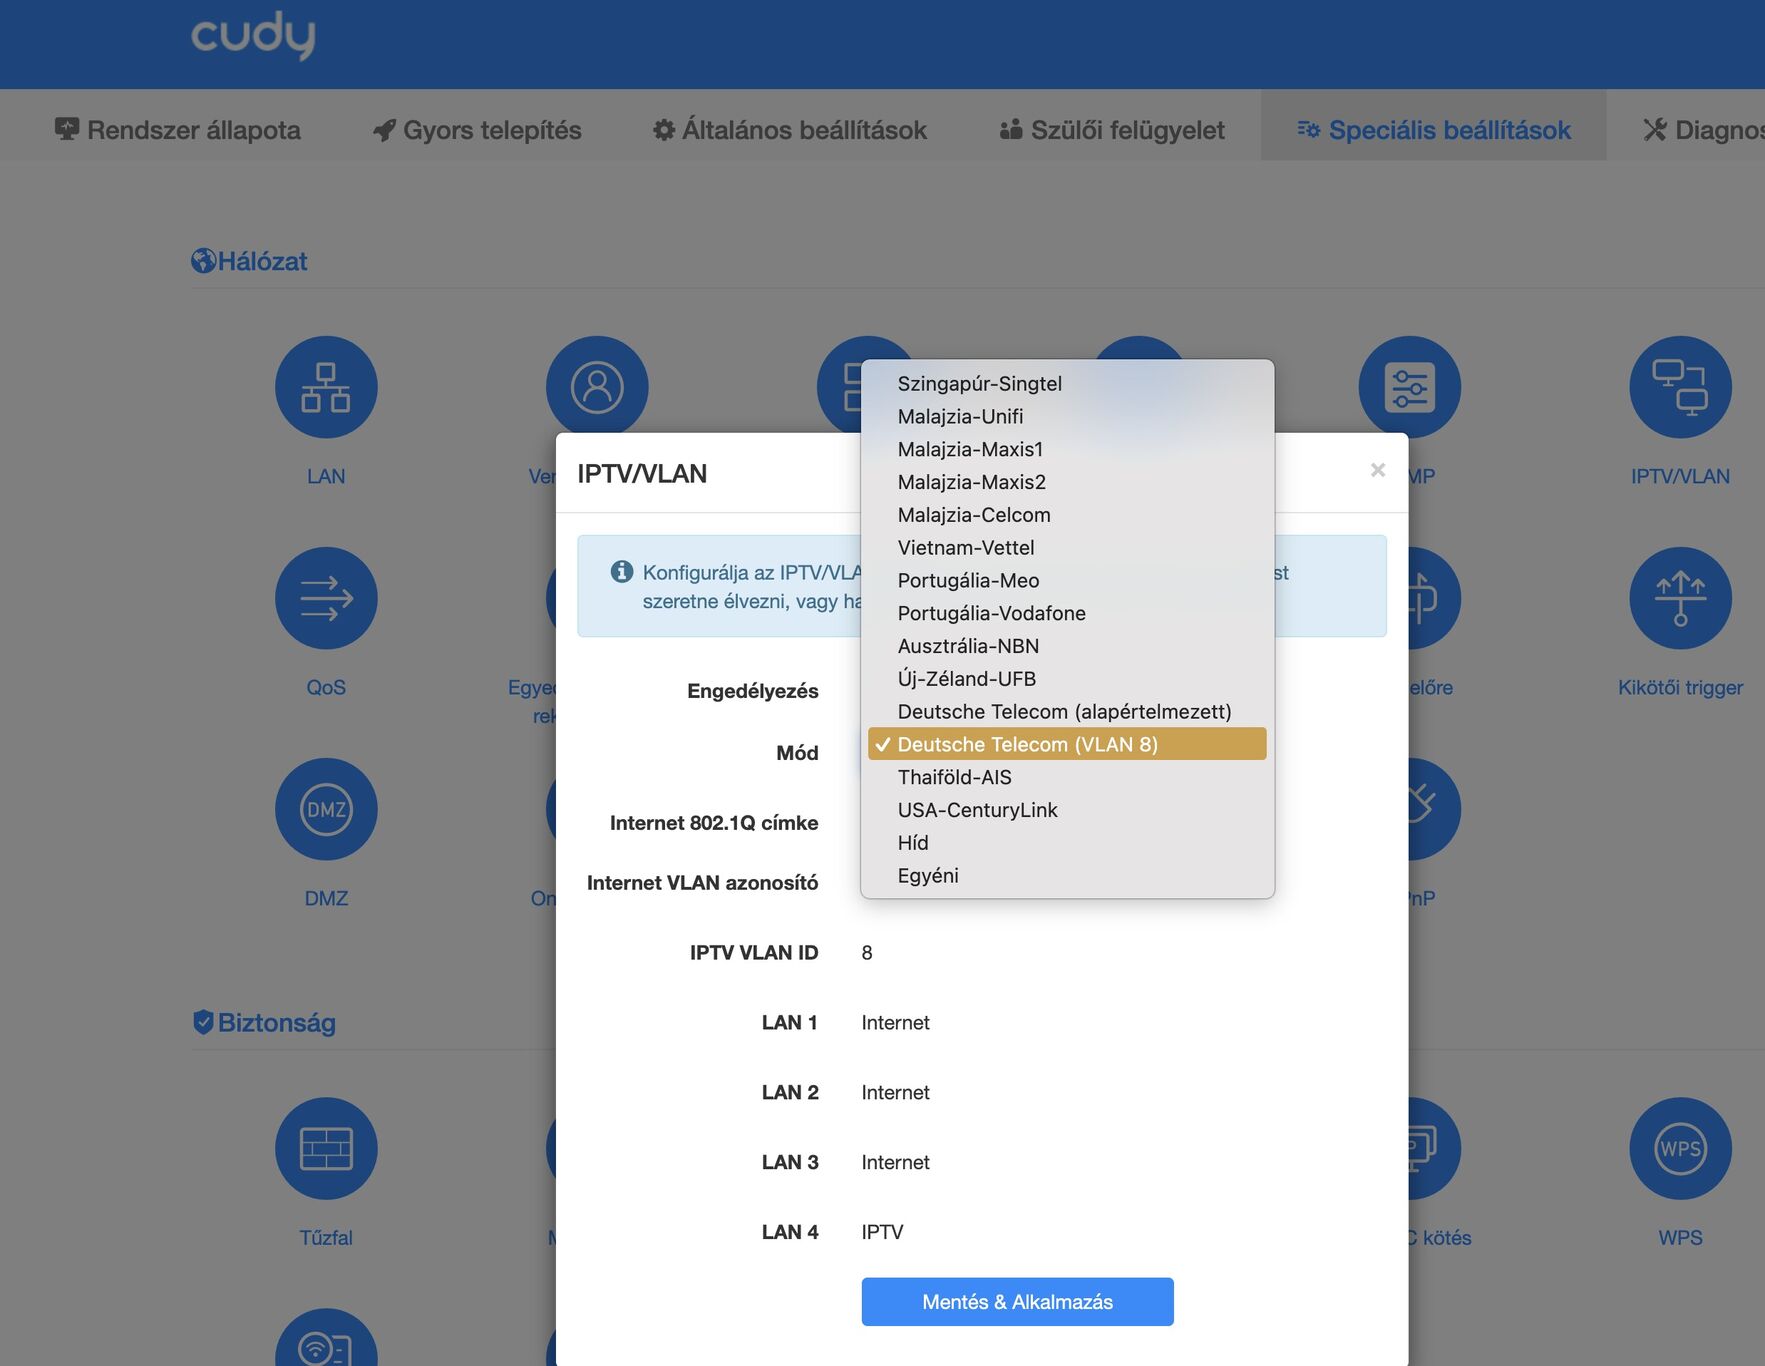Click LAN 3 Internet value
The width and height of the screenshot is (1765, 1366).
(x=895, y=1163)
